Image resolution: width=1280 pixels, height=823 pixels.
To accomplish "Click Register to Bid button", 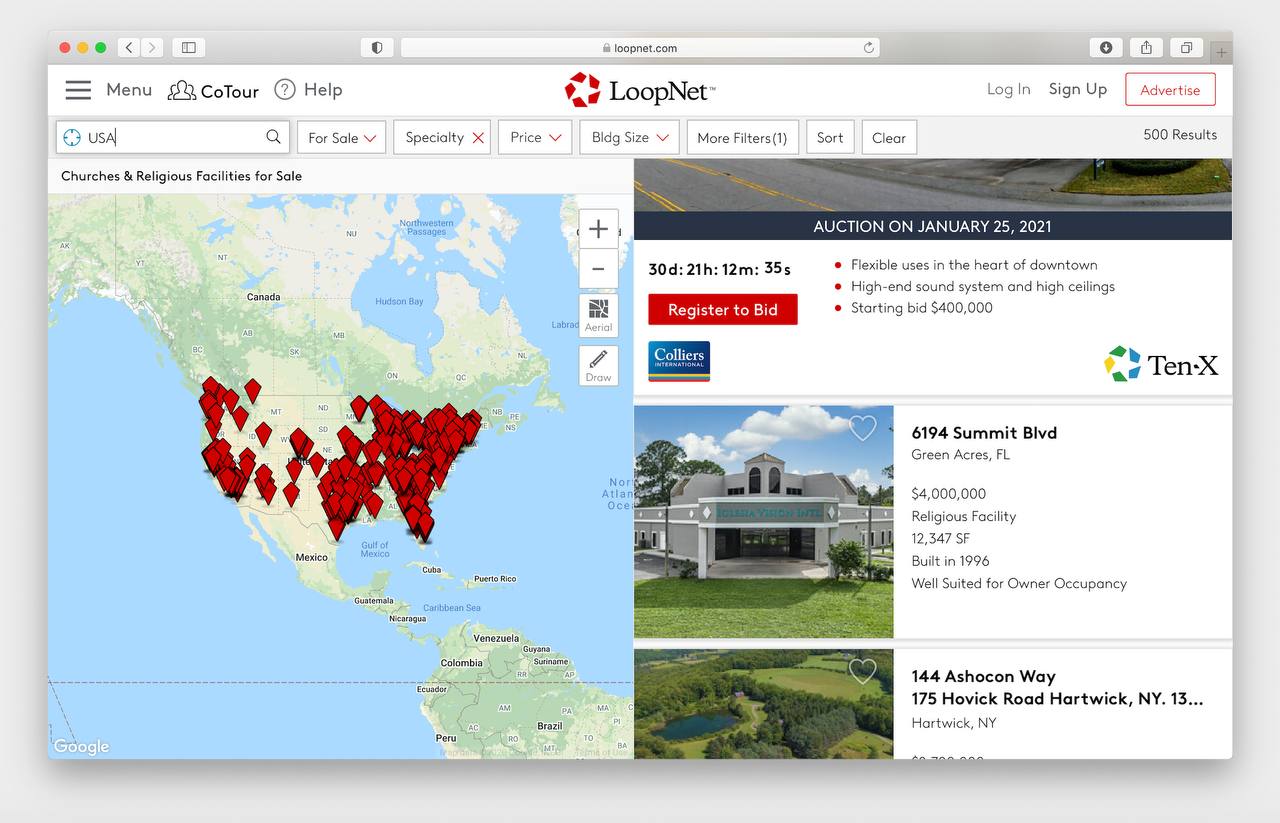I will [723, 310].
